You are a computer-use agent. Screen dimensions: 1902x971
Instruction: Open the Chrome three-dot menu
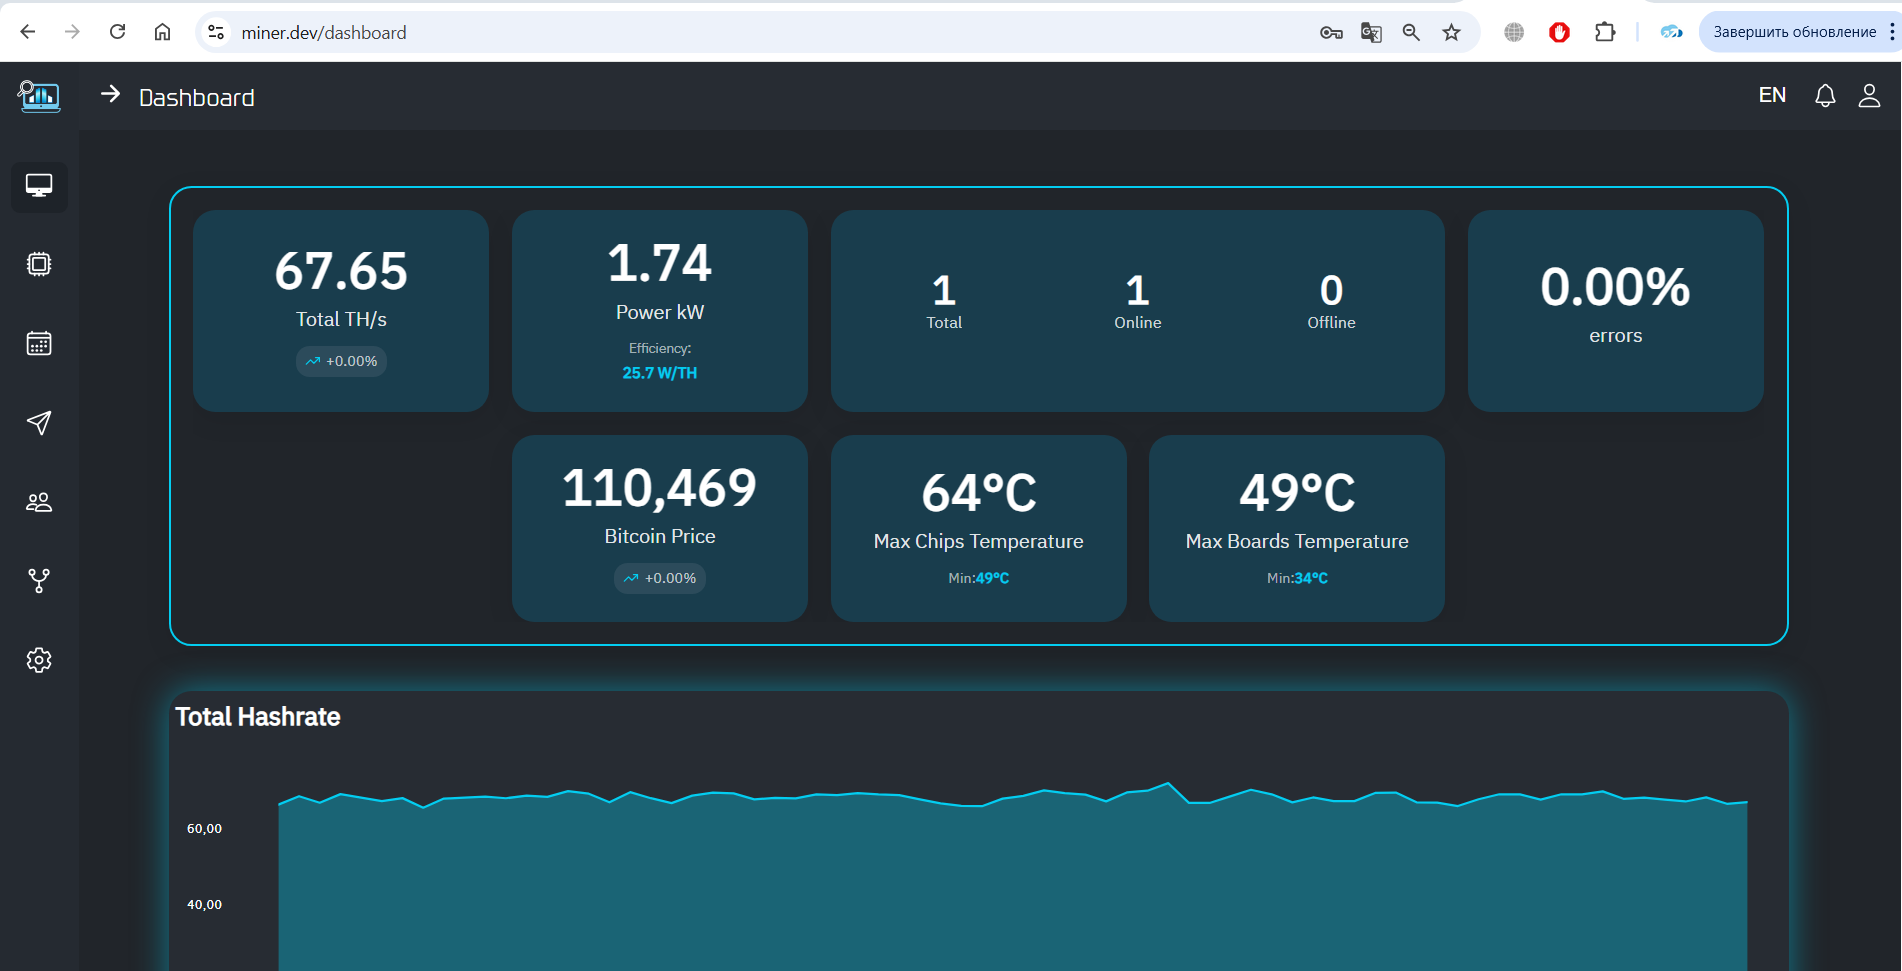[x=1892, y=32]
